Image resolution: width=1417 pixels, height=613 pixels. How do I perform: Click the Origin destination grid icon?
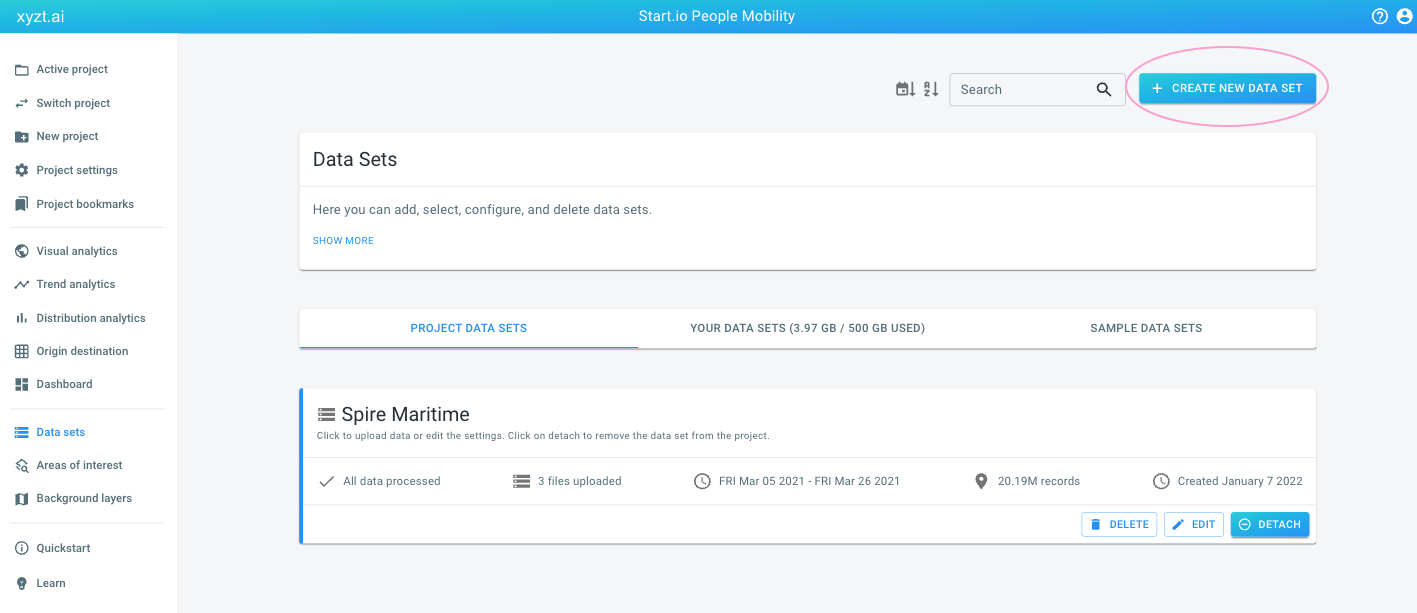pos(21,351)
